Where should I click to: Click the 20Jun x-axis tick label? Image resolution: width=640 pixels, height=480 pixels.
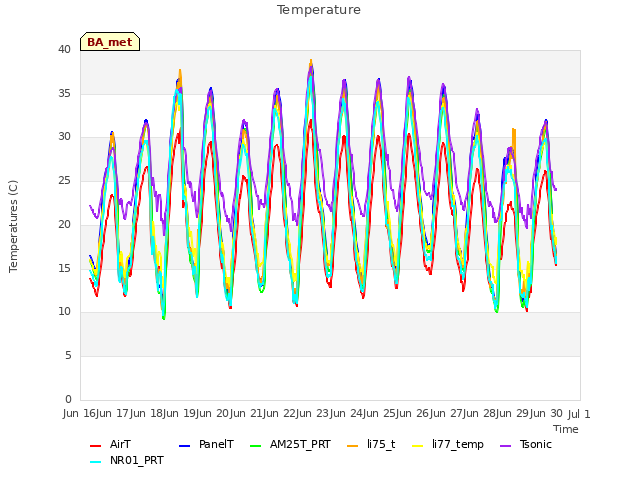(231, 414)
